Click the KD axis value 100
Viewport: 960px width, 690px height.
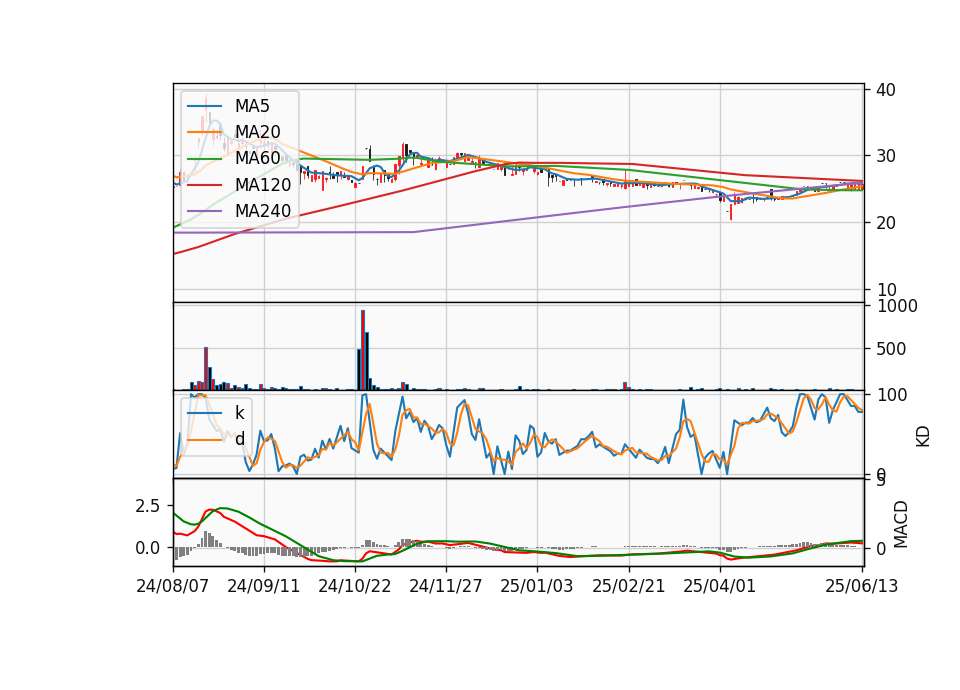[891, 395]
